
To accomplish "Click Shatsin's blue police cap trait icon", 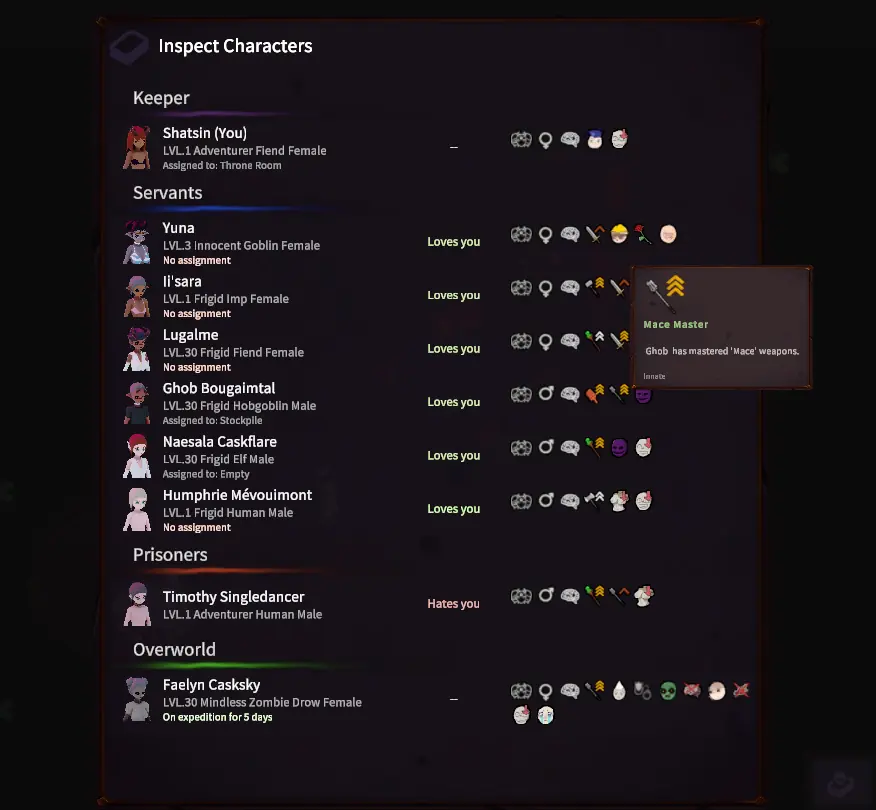I will tap(594, 139).
